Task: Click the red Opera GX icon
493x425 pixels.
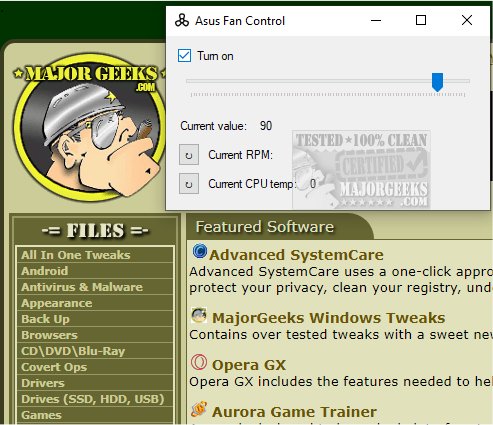Action: click(199, 362)
